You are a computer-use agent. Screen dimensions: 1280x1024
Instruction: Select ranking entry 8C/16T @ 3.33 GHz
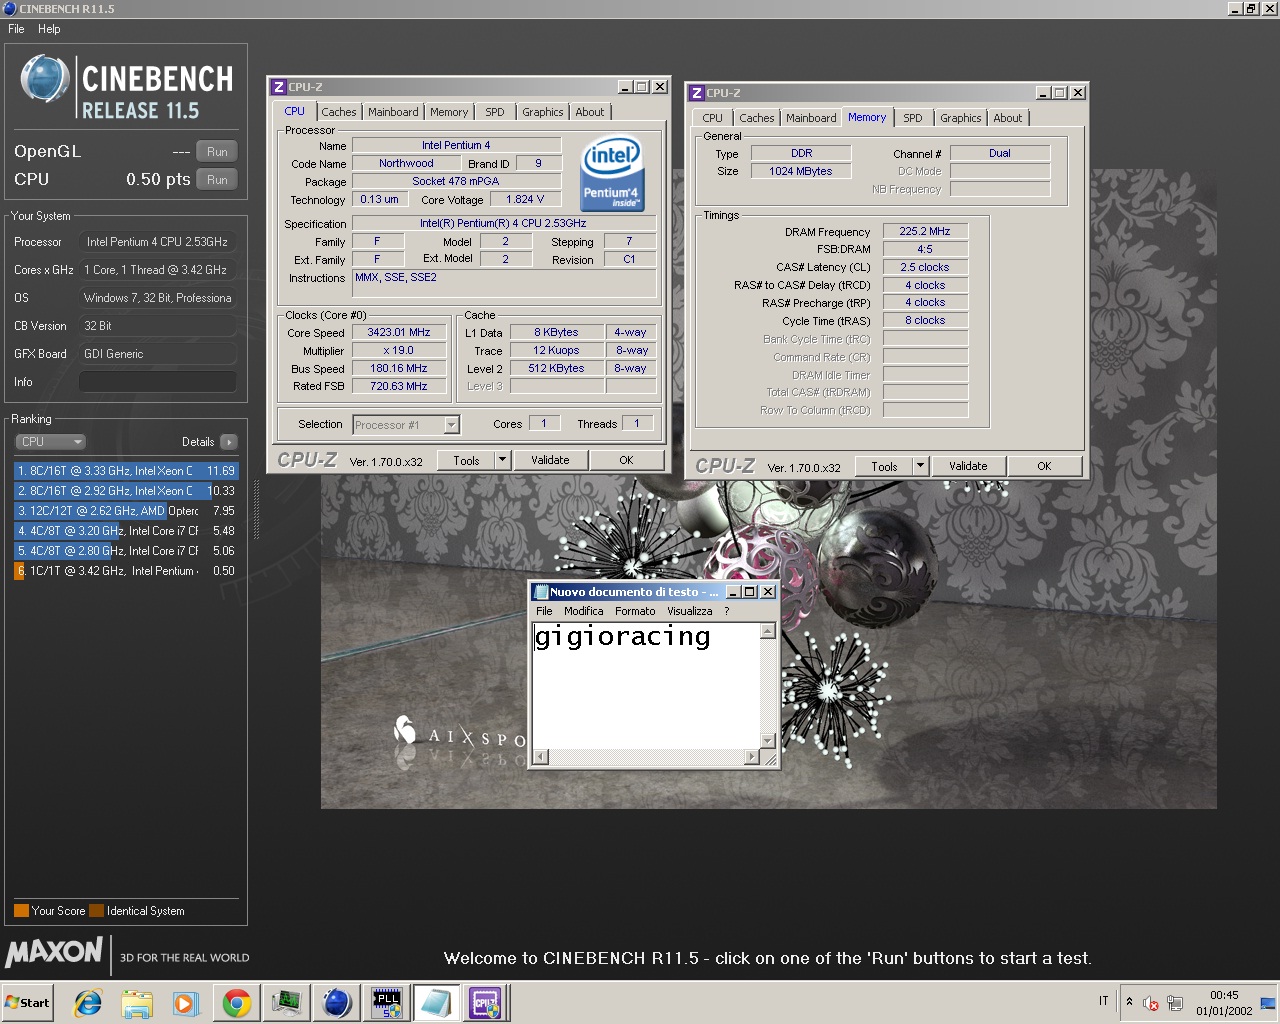126,471
